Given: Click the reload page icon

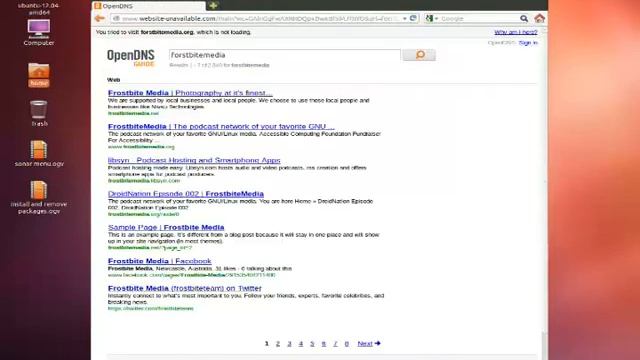Looking at the screenshot, I should [x=413, y=18].
